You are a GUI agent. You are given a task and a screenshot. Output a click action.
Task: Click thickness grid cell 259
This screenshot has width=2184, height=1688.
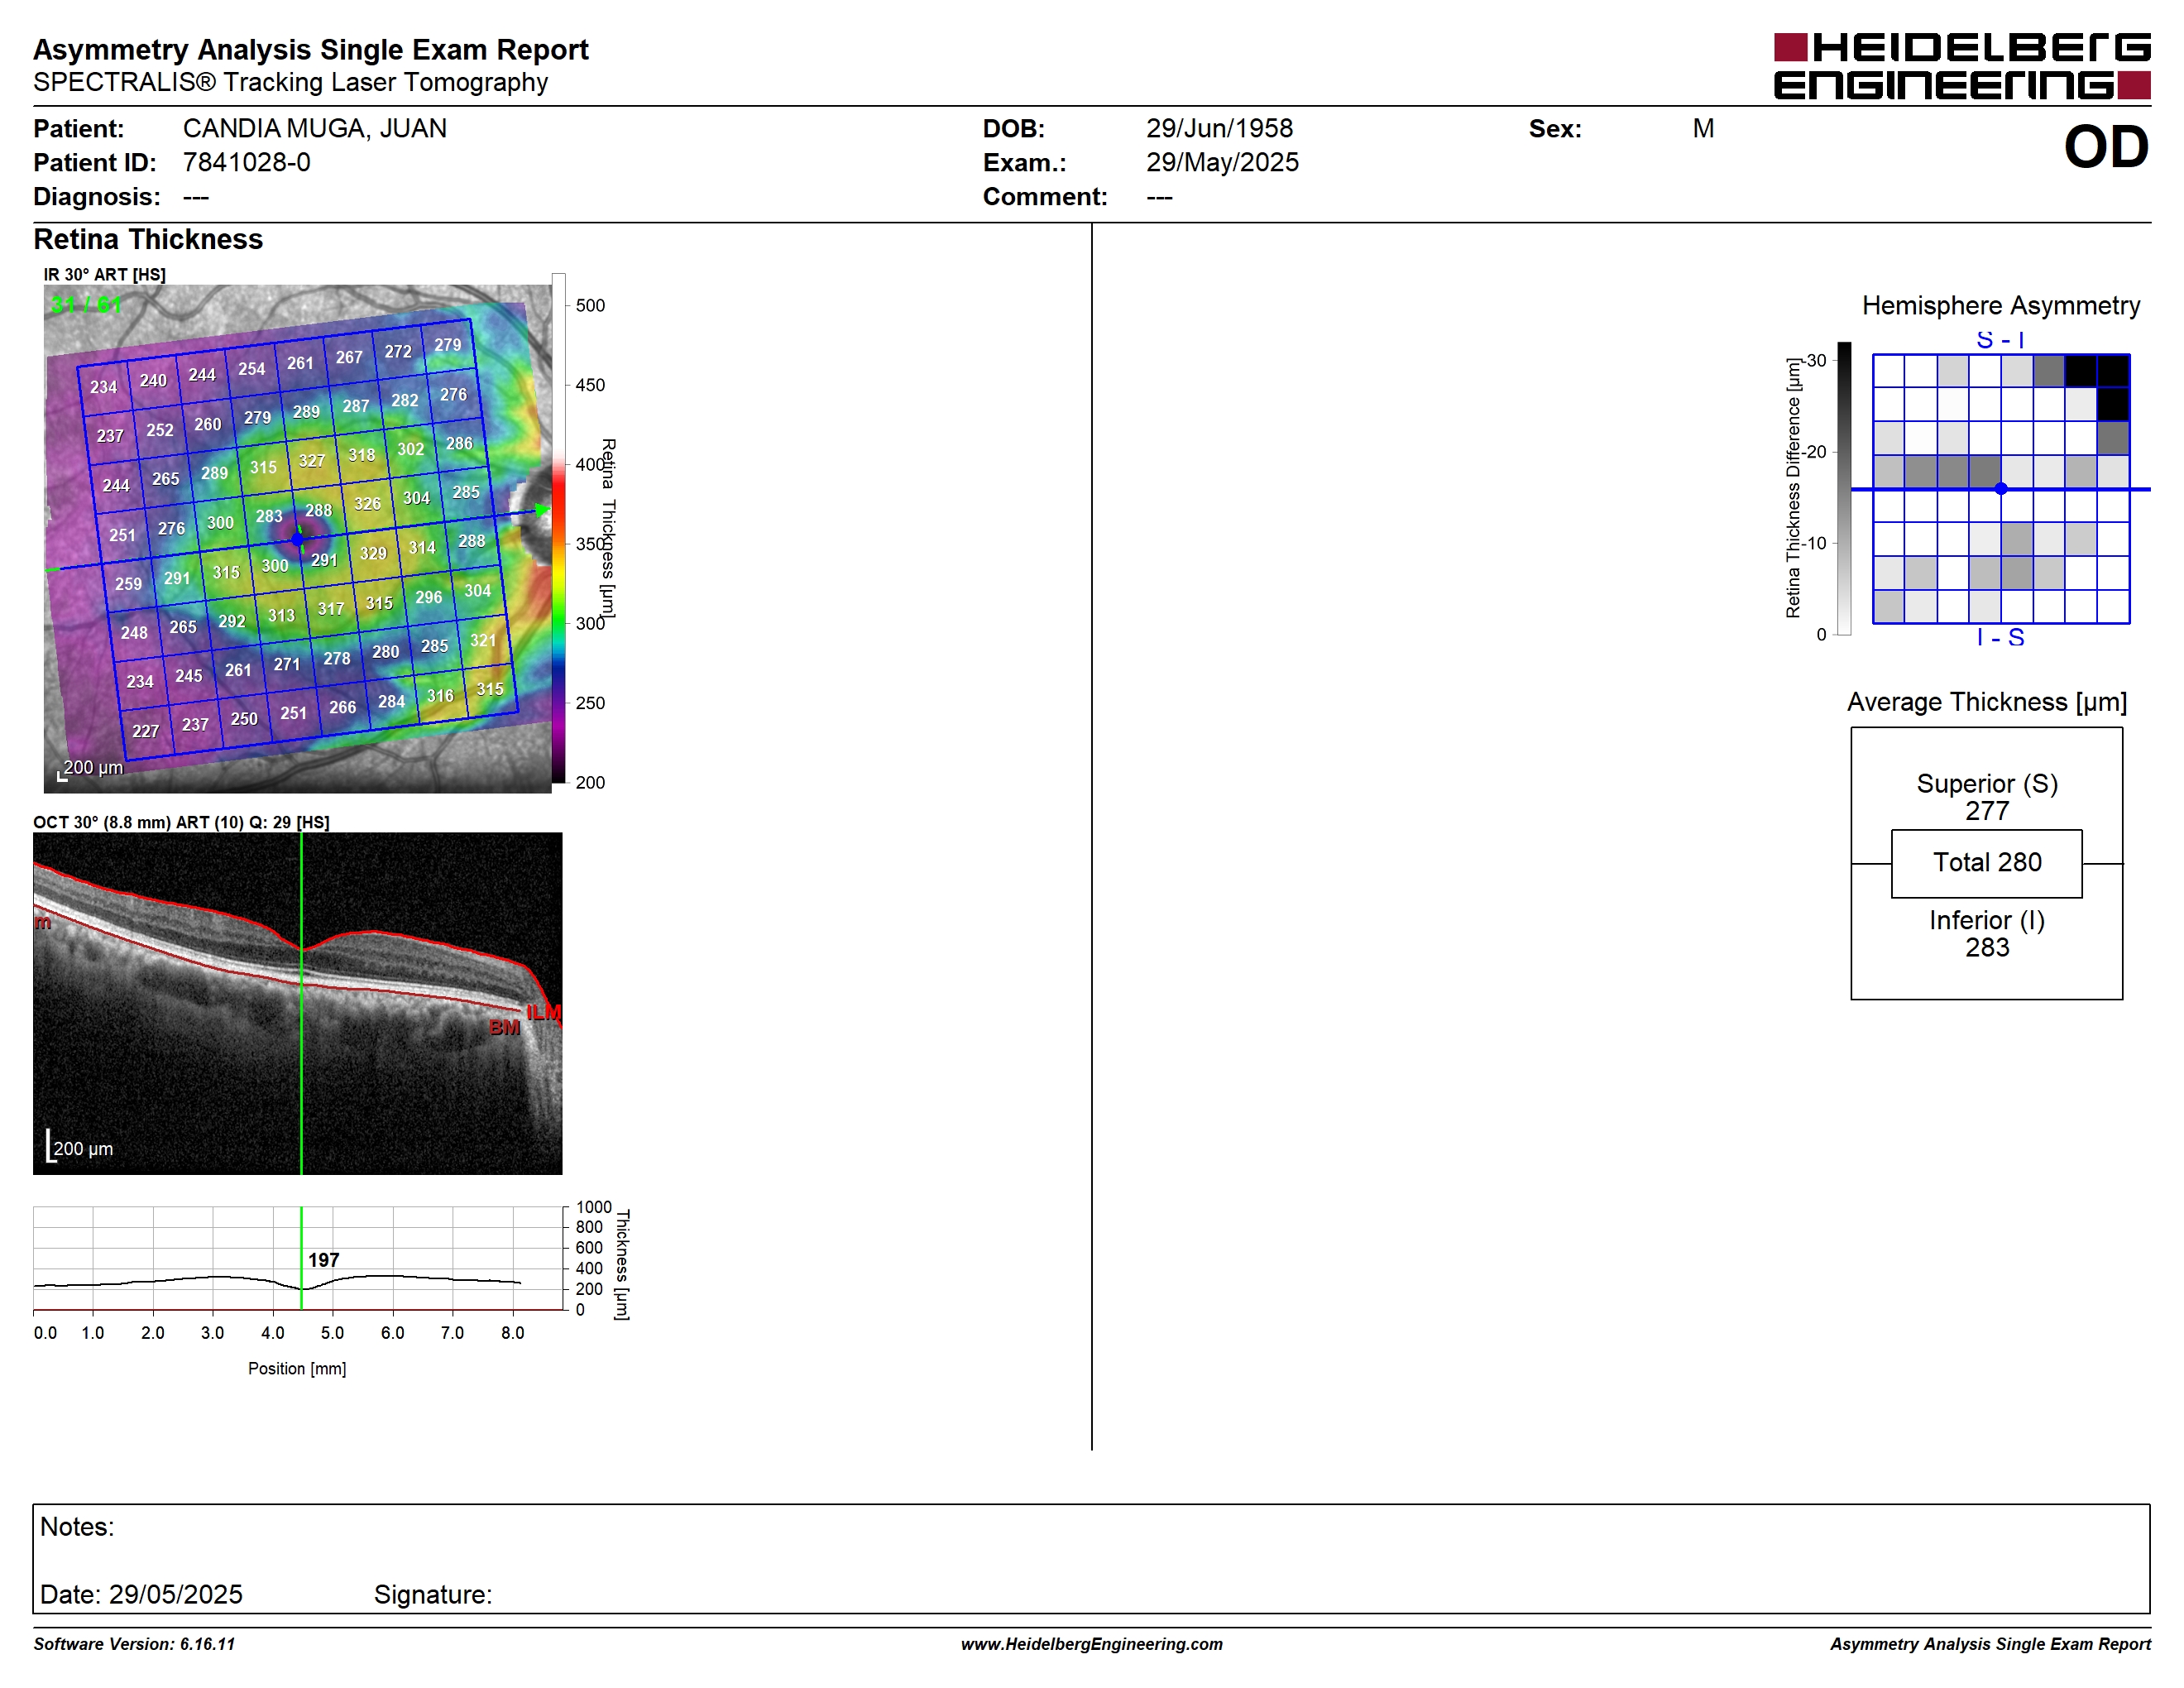[x=128, y=583]
